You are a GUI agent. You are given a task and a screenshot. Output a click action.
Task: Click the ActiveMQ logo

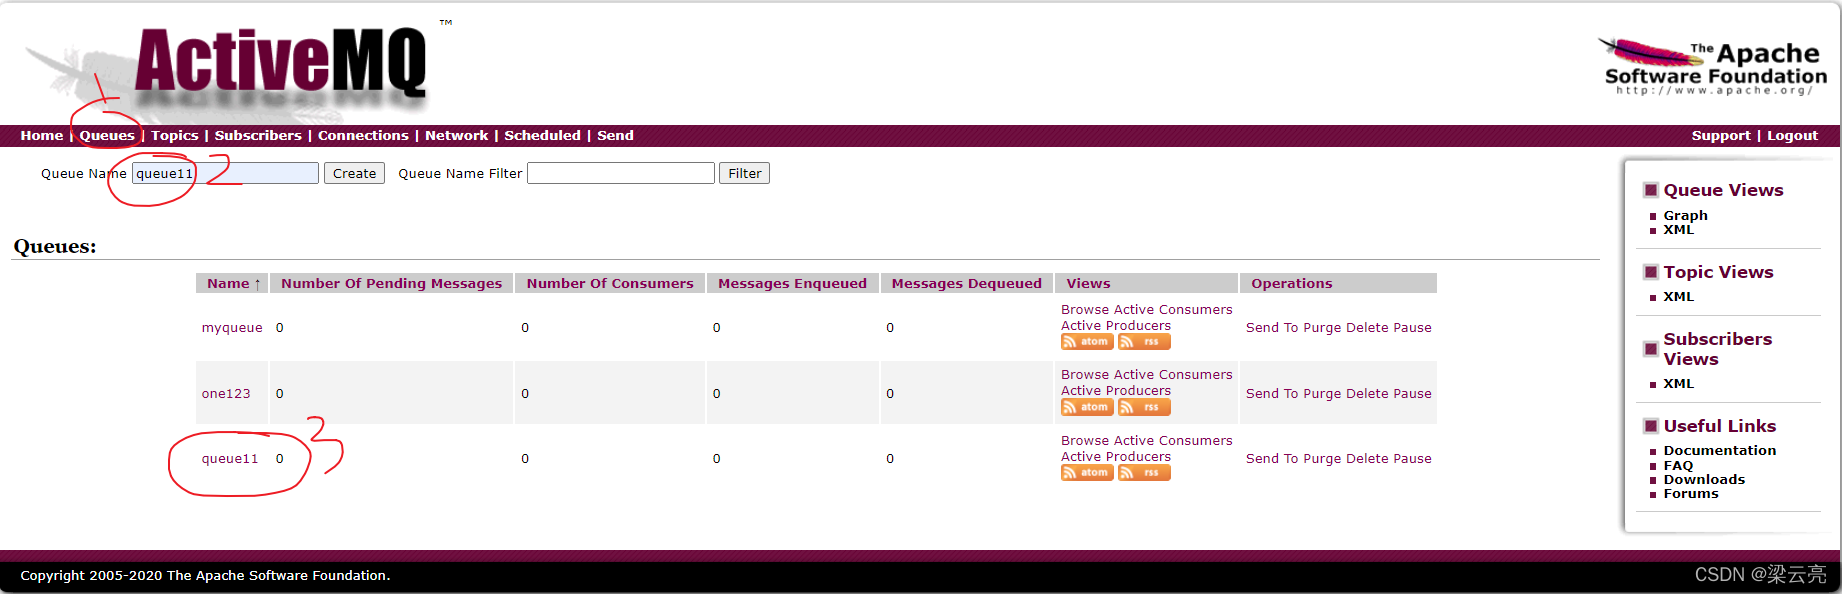[x=280, y=65]
